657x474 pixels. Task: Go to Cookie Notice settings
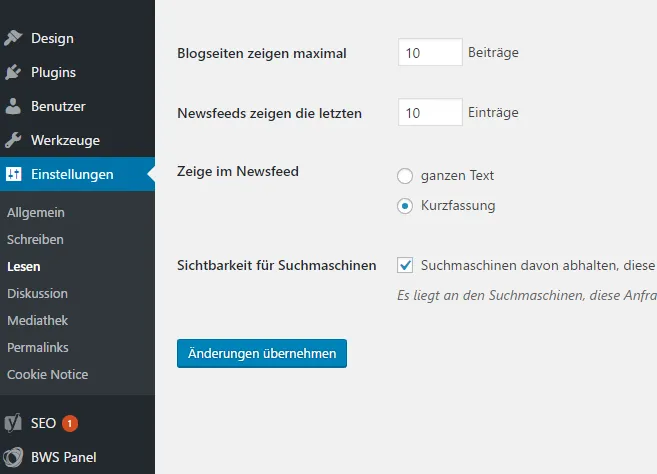pyautogui.click(x=47, y=374)
